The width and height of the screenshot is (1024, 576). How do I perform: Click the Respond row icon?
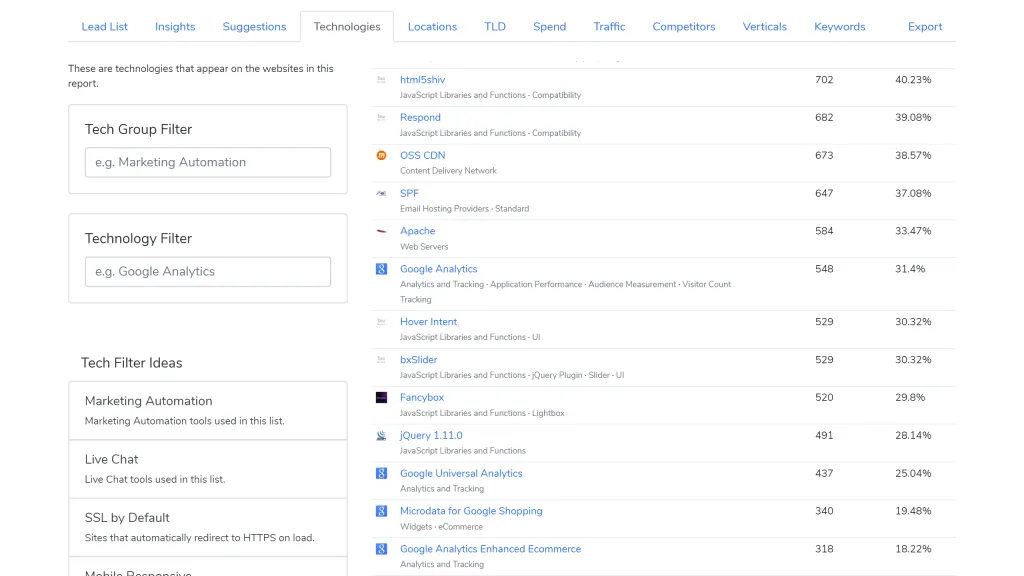click(x=381, y=118)
